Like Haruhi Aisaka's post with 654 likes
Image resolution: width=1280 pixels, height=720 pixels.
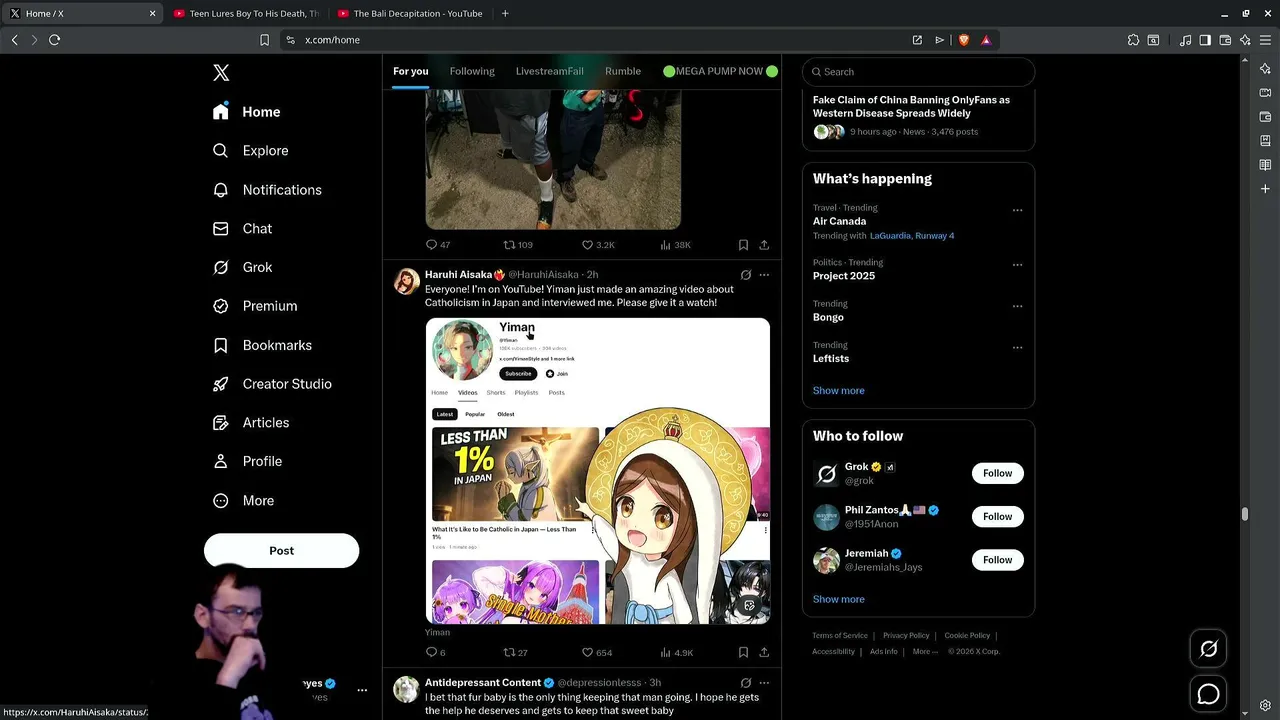(597, 653)
